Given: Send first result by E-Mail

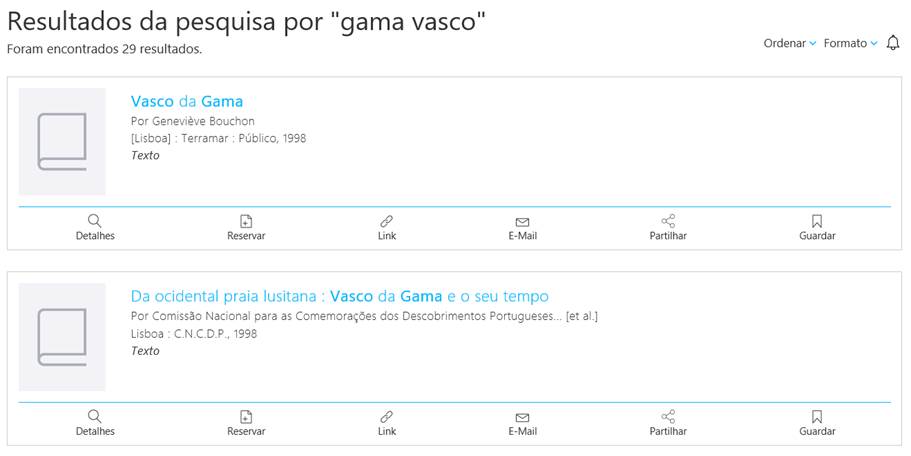Looking at the screenshot, I should pyautogui.click(x=522, y=227).
